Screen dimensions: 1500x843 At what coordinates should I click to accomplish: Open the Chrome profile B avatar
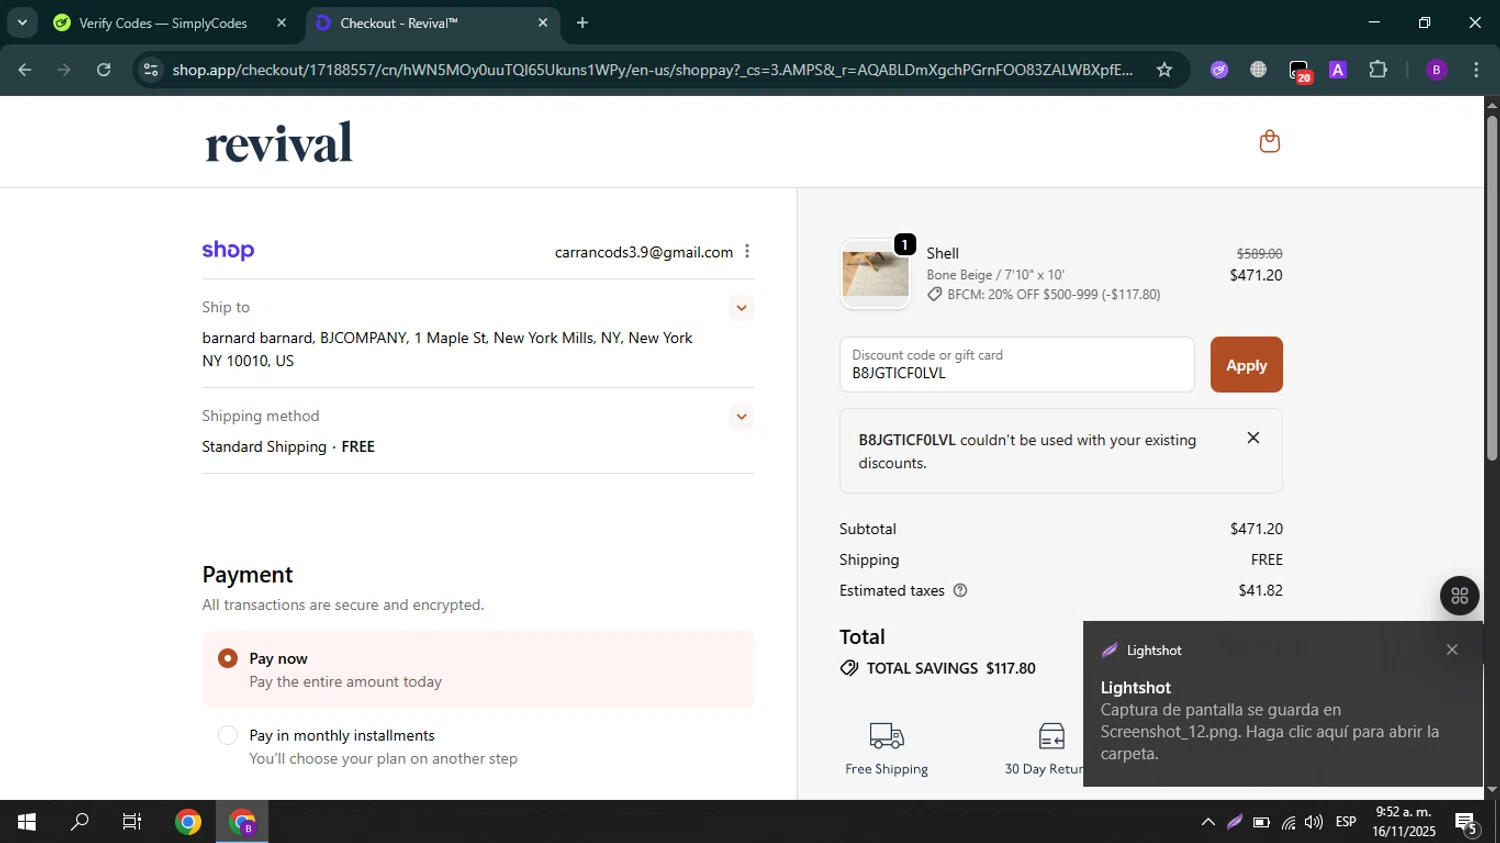click(x=1436, y=70)
